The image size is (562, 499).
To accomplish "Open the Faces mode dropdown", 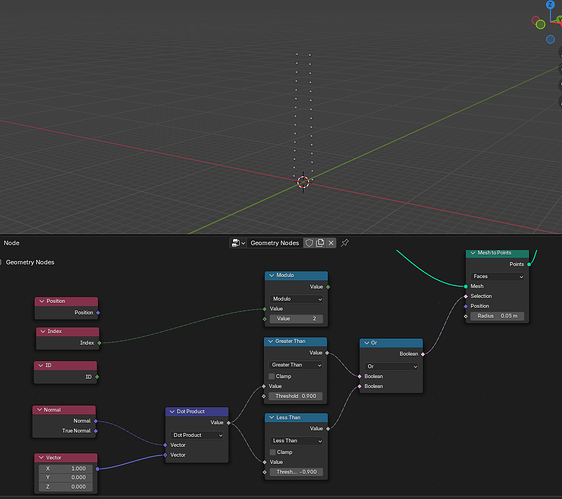I will coord(497,276).
